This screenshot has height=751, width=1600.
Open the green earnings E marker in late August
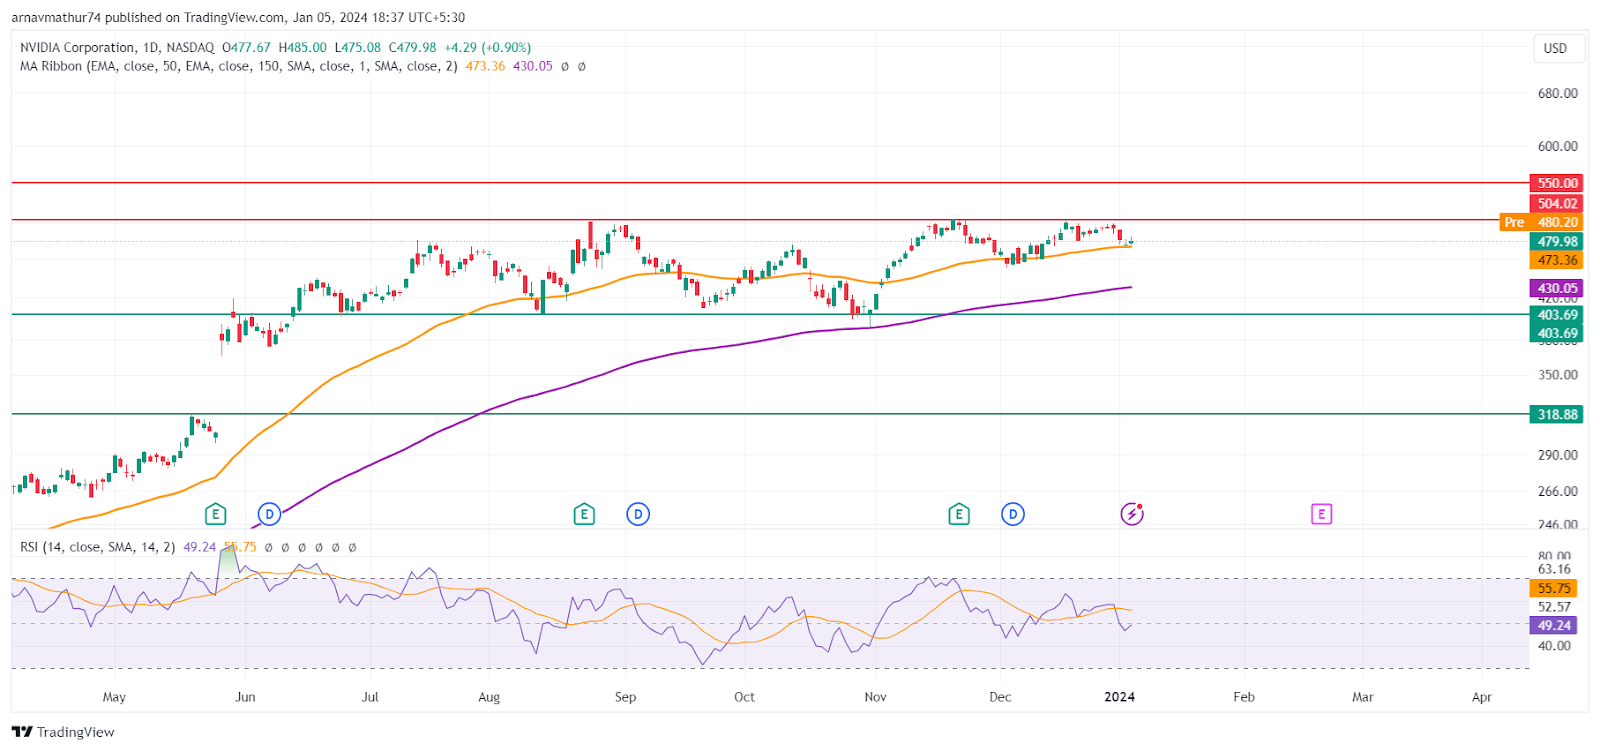584,514
